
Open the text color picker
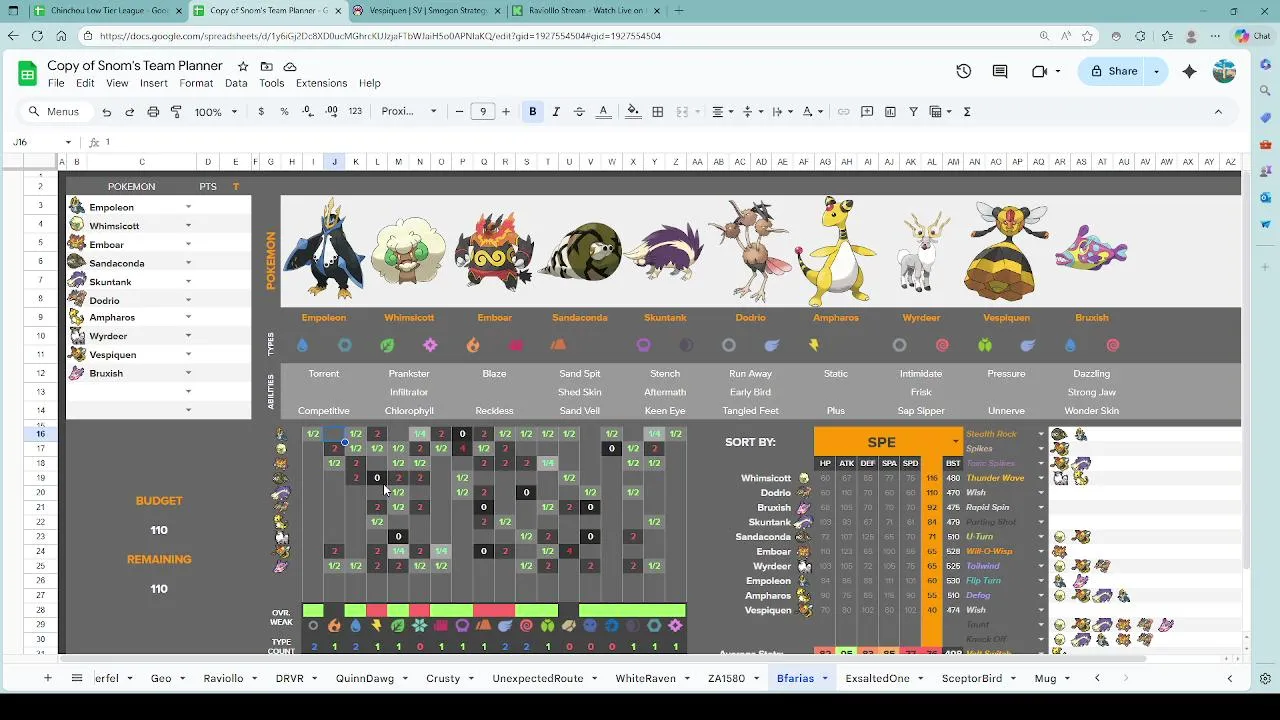(x=603, y=112)
